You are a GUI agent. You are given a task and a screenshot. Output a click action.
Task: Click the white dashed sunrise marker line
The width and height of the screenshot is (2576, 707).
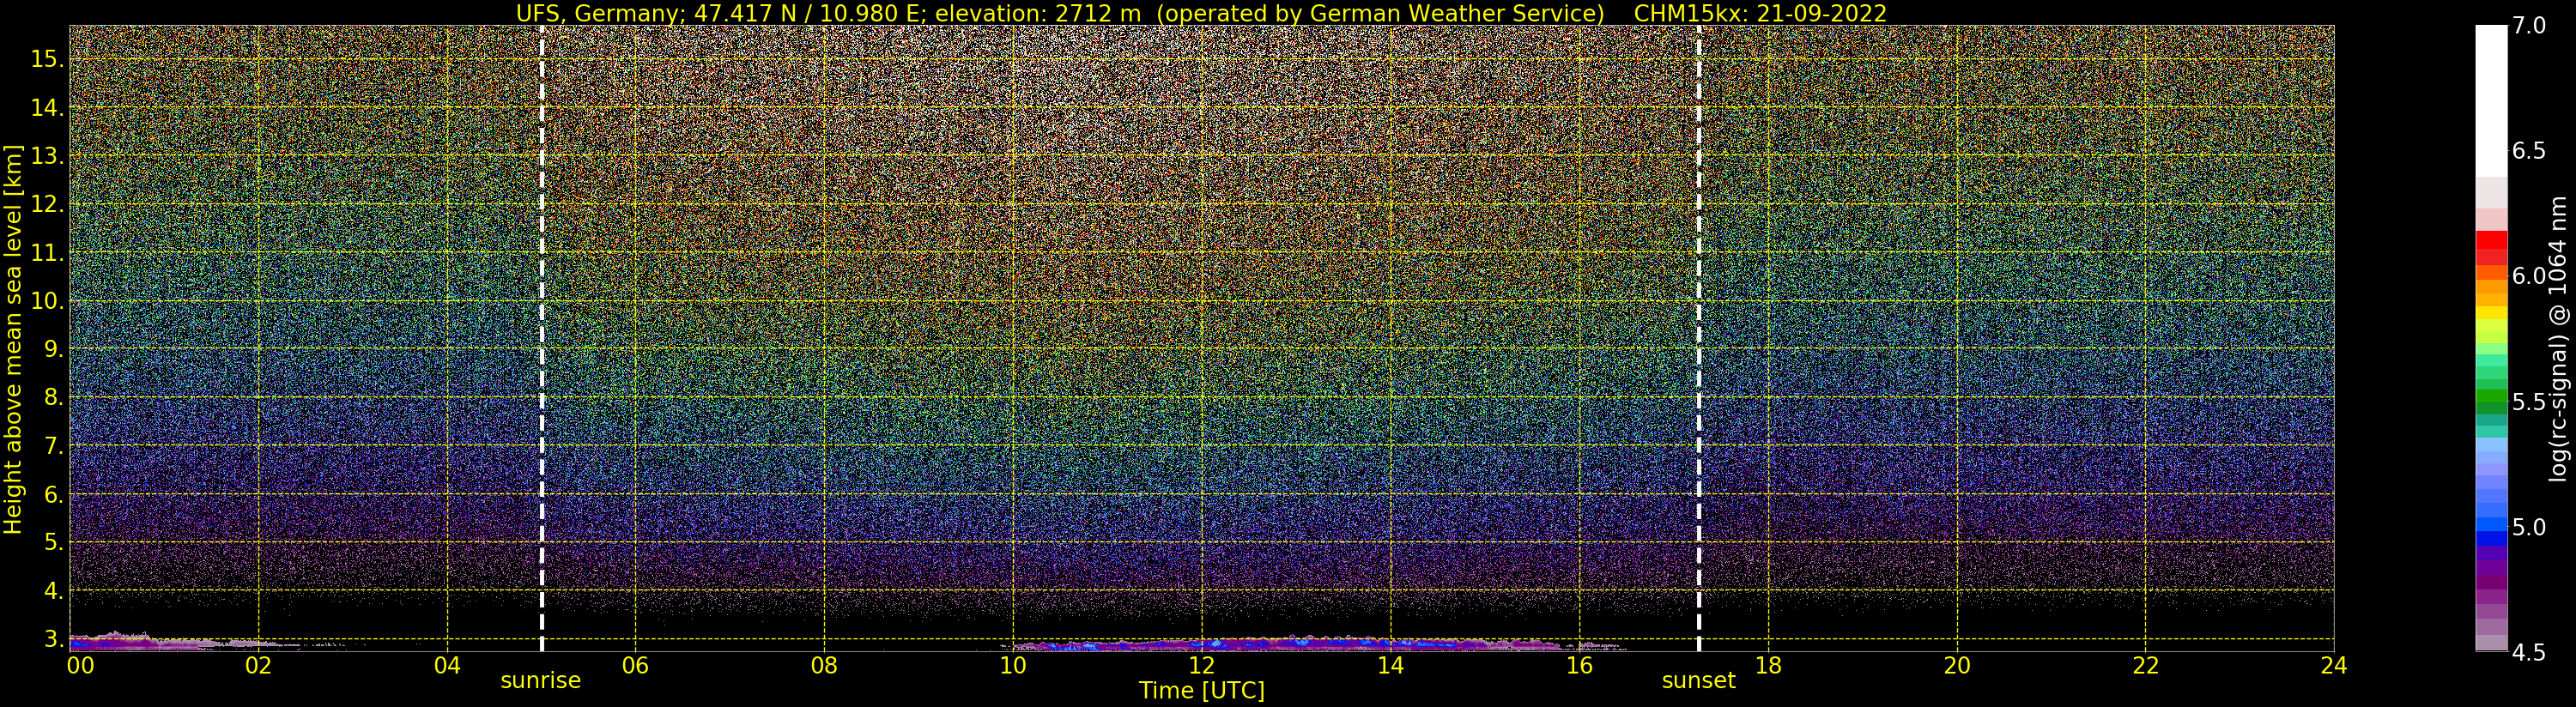(541, 338)
